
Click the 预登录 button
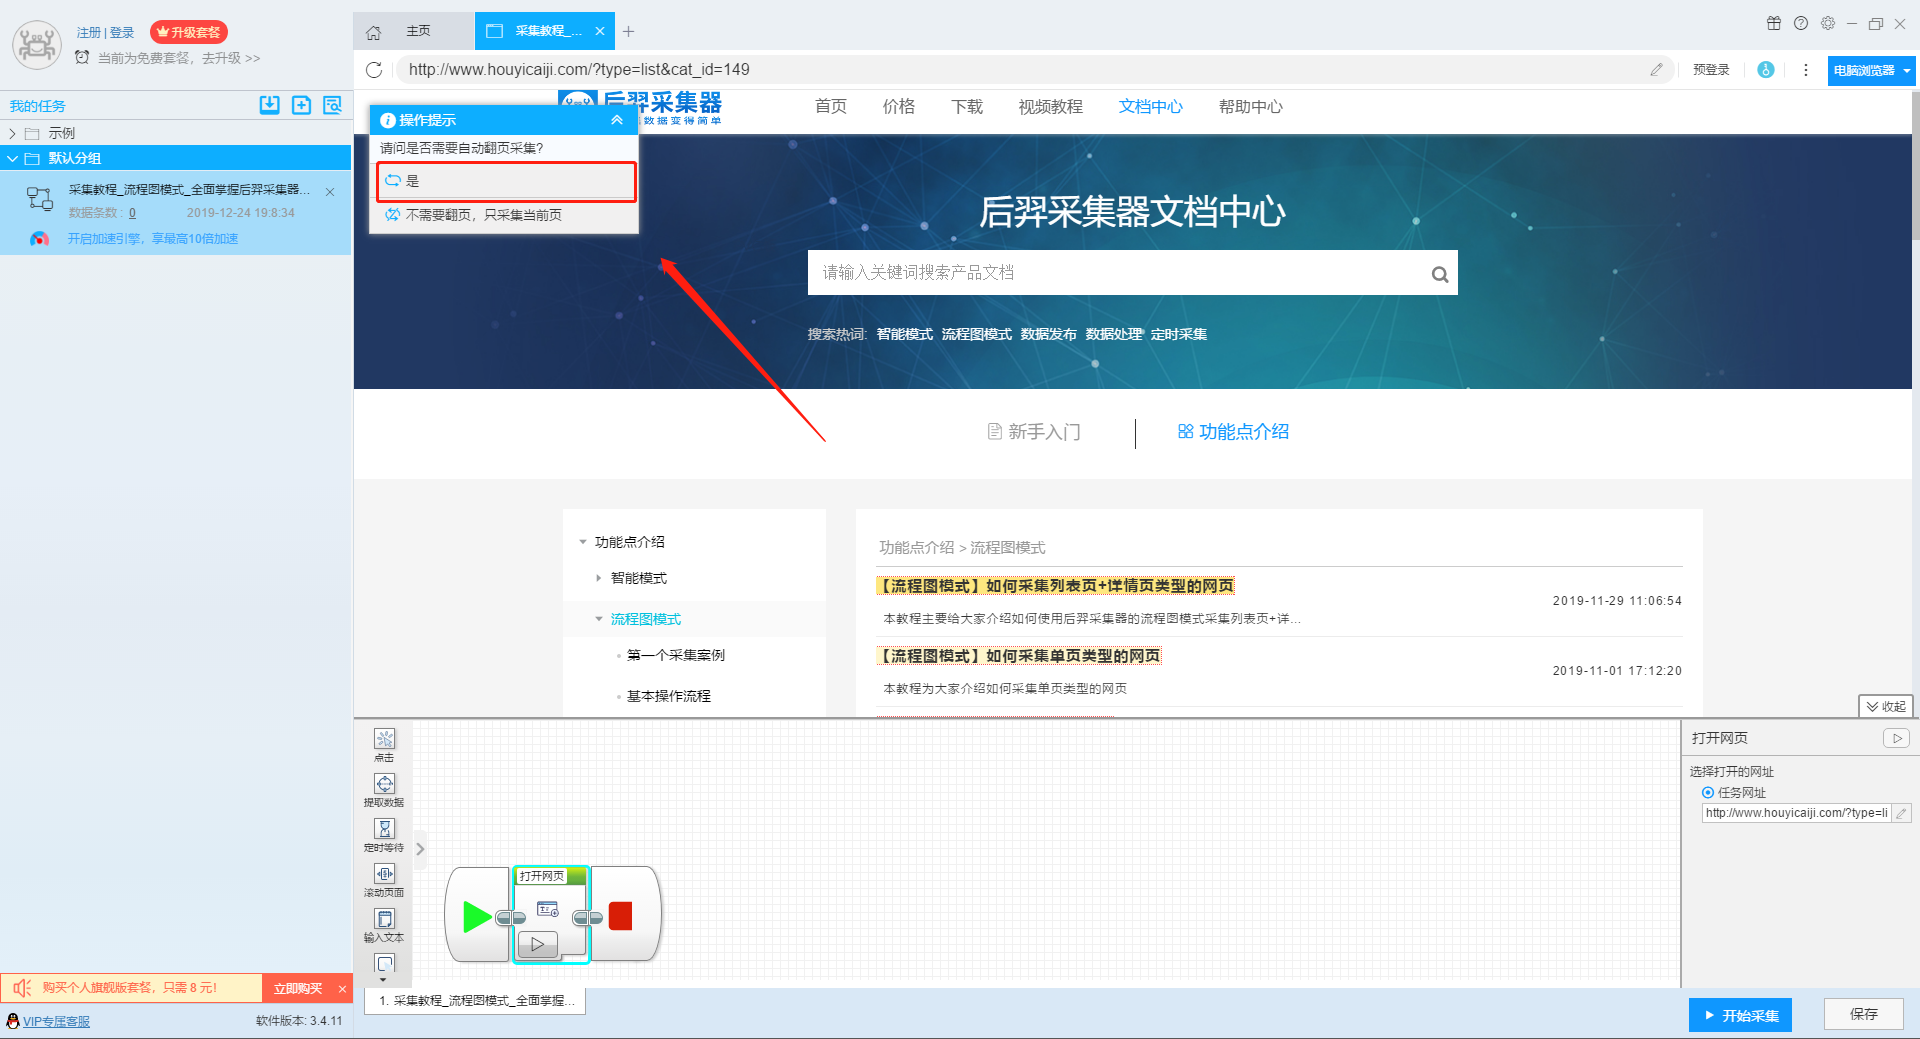pyautogui.click(x=1711, y=70)
